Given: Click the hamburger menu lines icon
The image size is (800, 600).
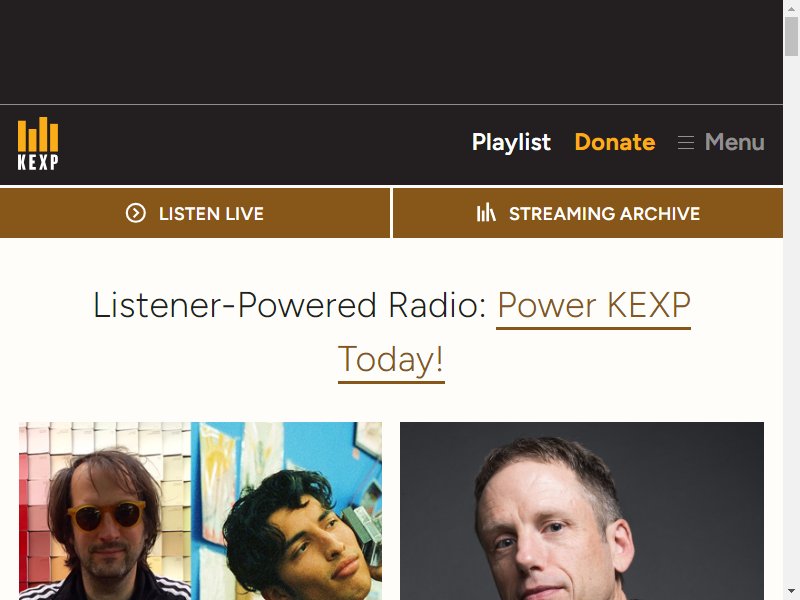Looking at the screenshot, I should coord(686,142).
